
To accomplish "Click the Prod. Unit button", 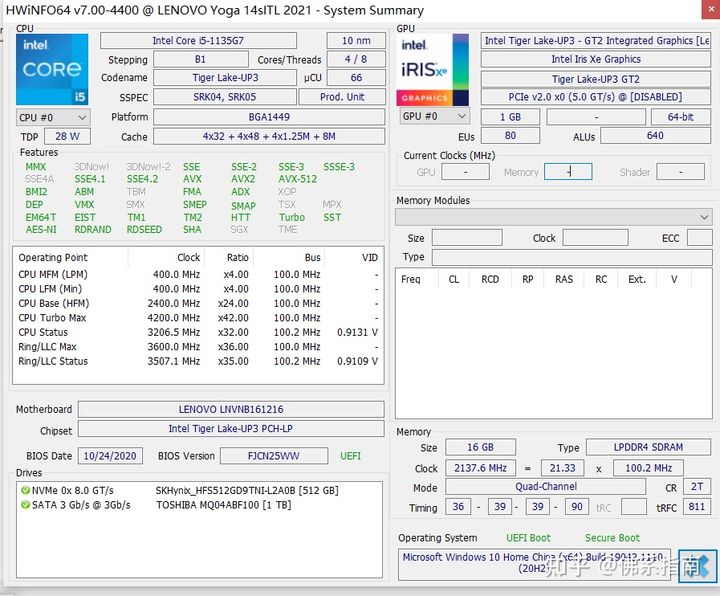I will pos(342,97).
